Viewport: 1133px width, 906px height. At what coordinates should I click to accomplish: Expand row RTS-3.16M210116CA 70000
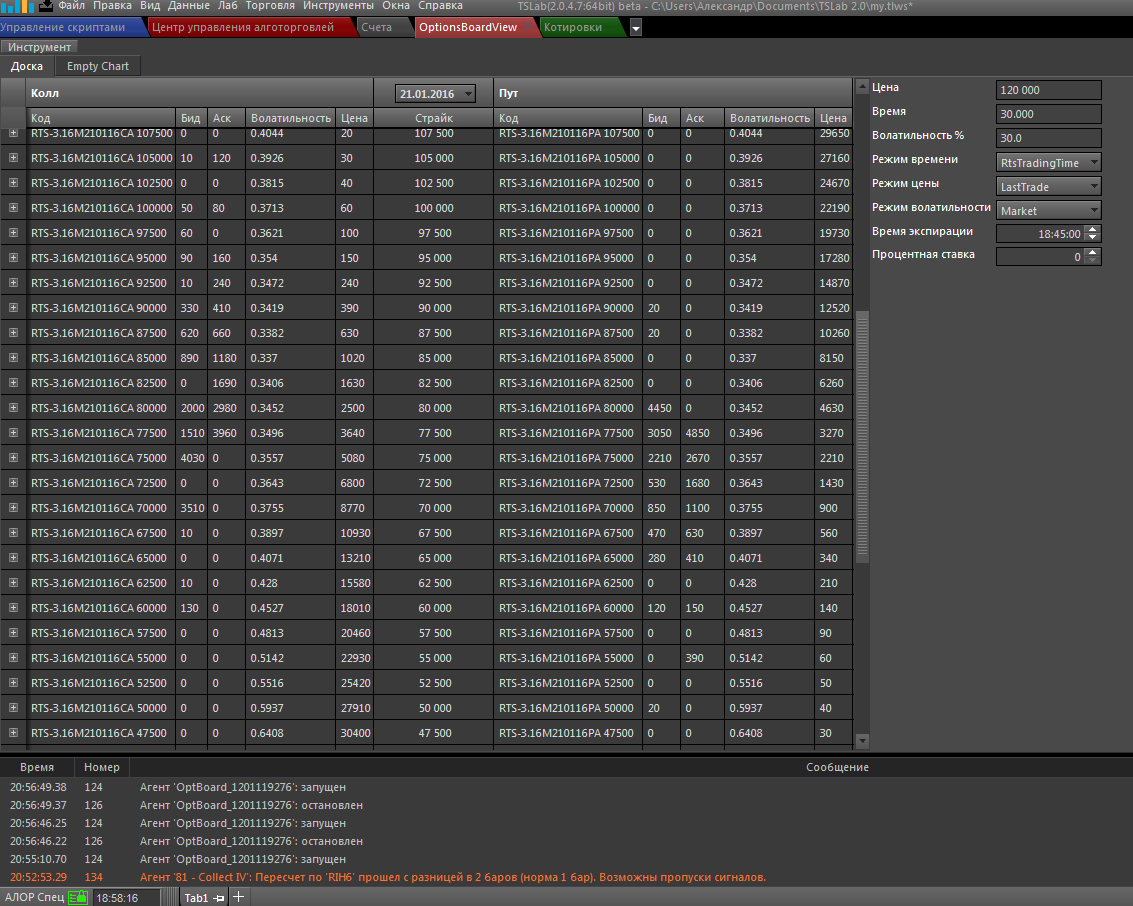13,507
